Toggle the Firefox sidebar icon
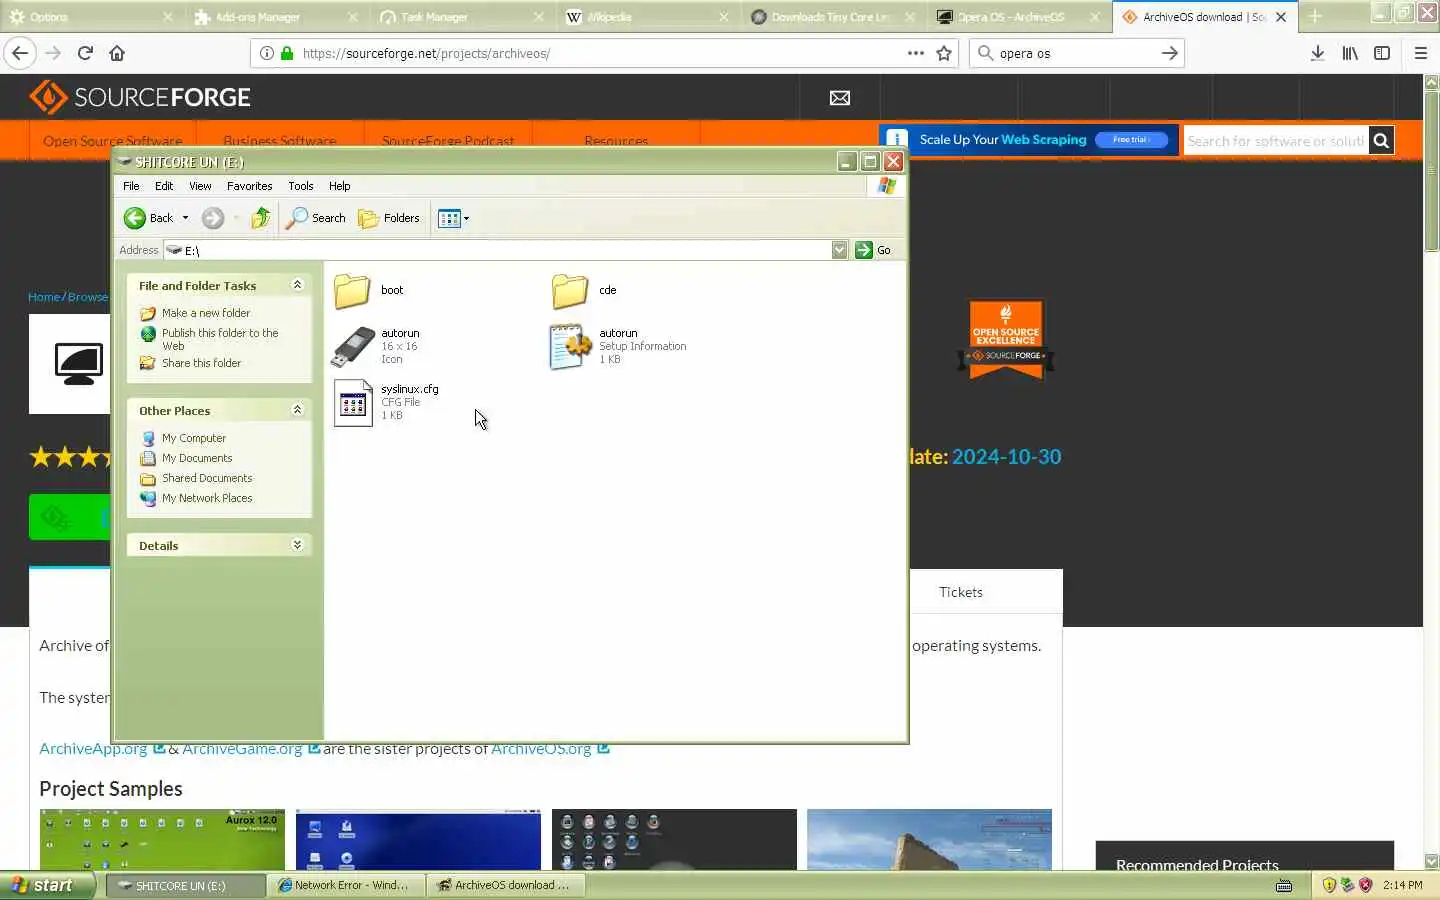The height and width of the screenshot is (900, 1440). pos(1382,53)
